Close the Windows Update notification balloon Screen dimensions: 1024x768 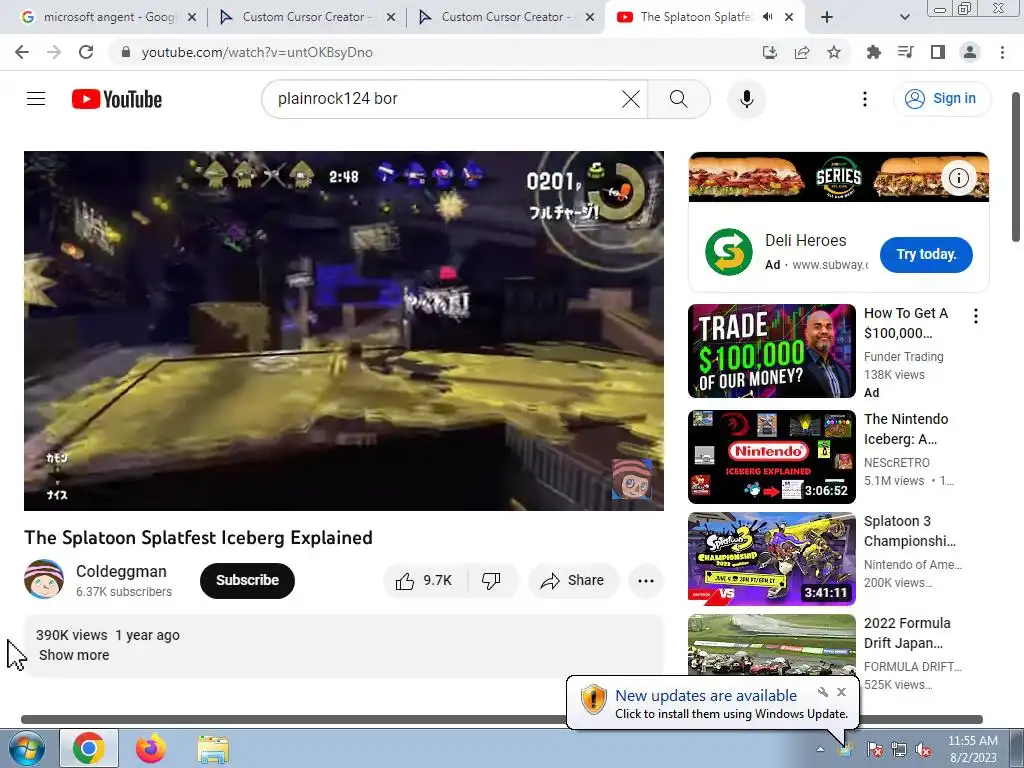[x=842, y=692]
